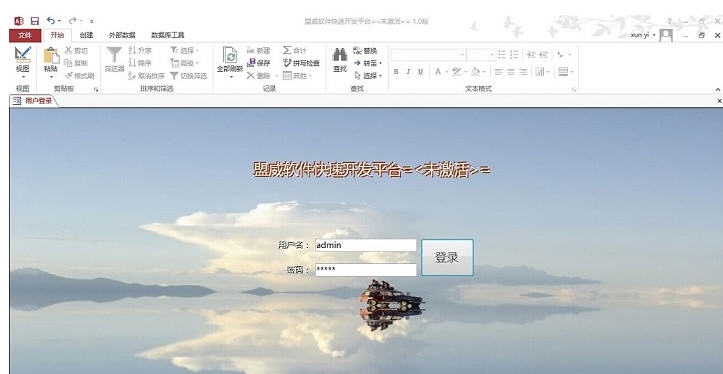Viewport: 723px width, 374px height.
Task: Click 删除 delete record
Action: 259,76
